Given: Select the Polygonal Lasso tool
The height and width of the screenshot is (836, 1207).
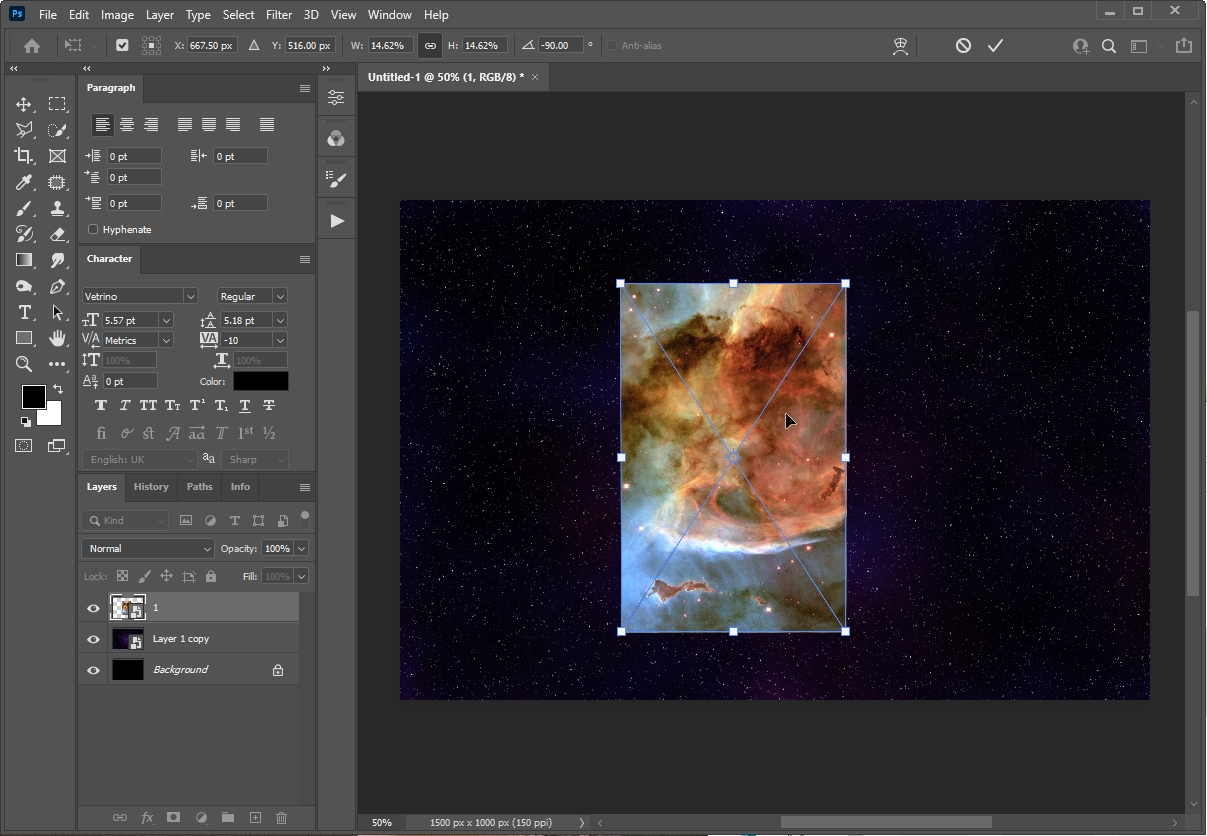Looking at the screenshot, I should pyautogui.click(x=24, y=130).
